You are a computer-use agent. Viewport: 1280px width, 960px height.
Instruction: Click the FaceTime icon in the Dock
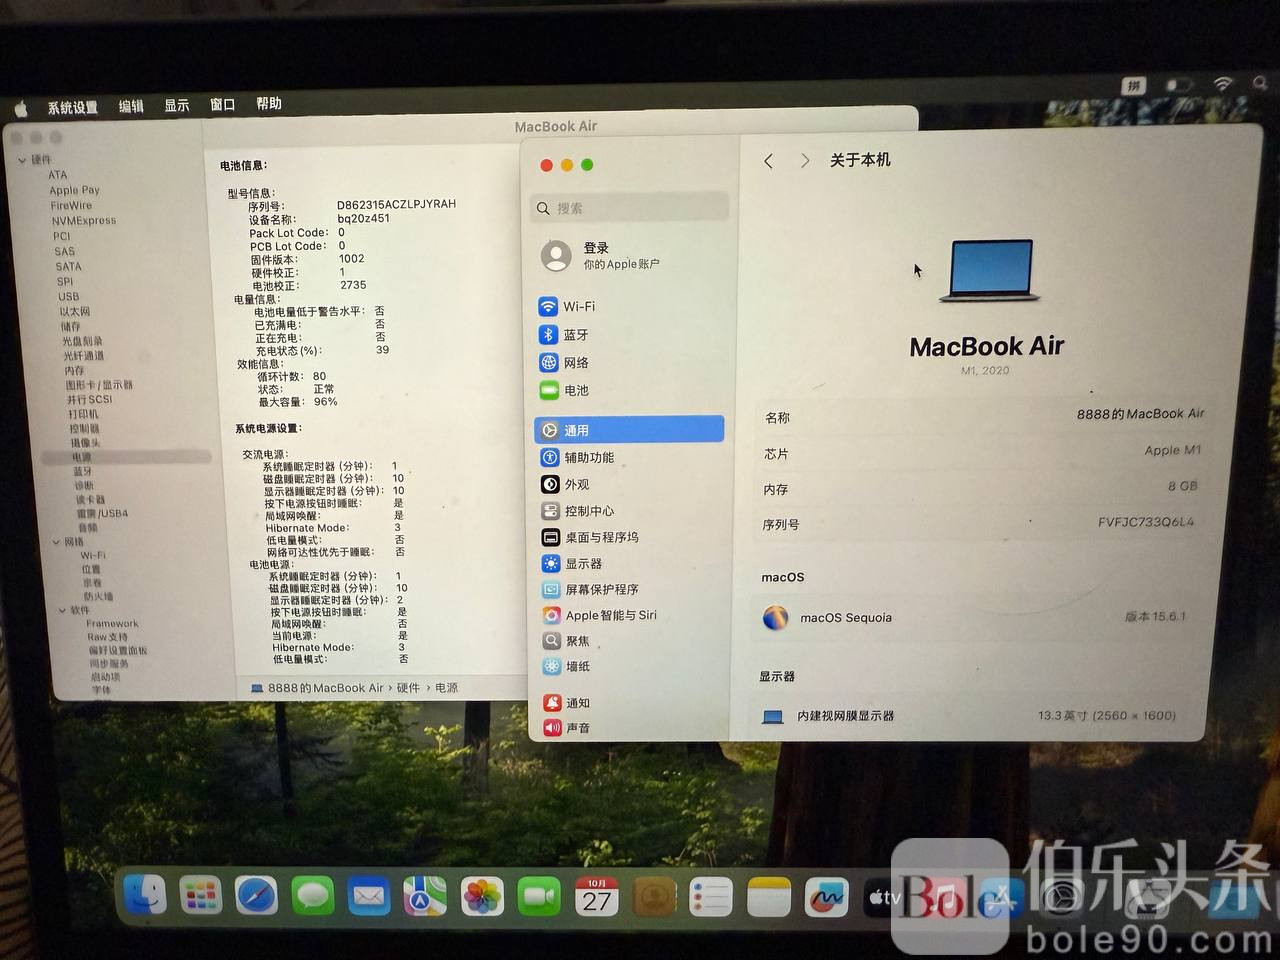click(539, 897)
